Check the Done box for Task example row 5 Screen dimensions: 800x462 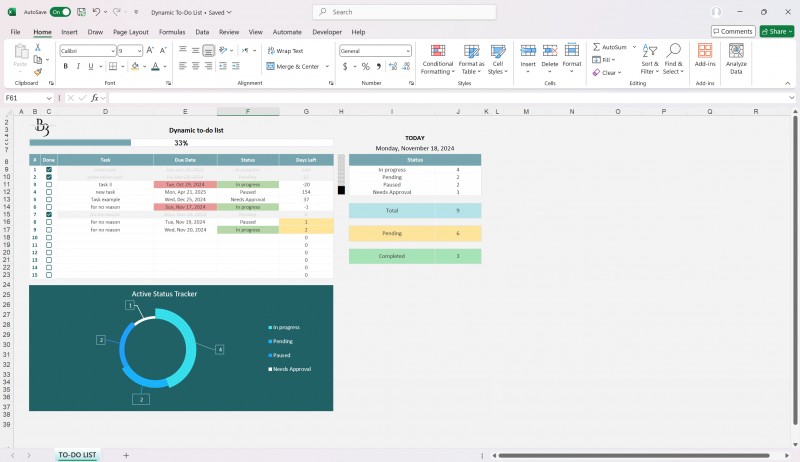pyautogui.click(x=49, y=200)
